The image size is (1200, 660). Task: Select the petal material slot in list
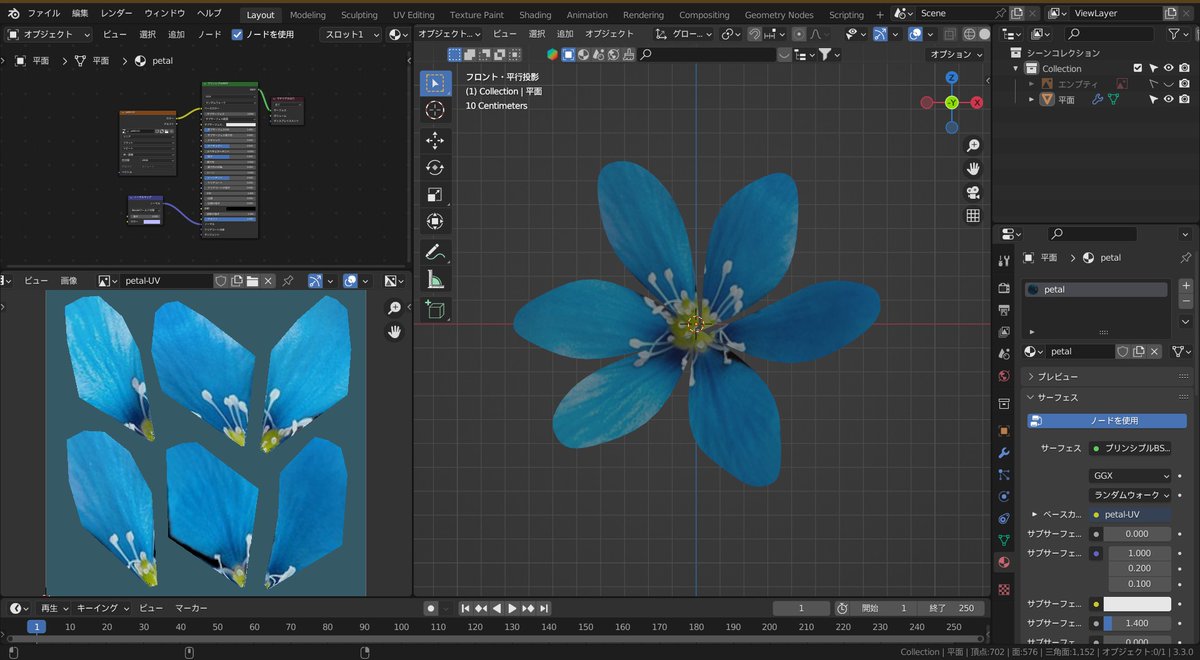[1097, 290]
